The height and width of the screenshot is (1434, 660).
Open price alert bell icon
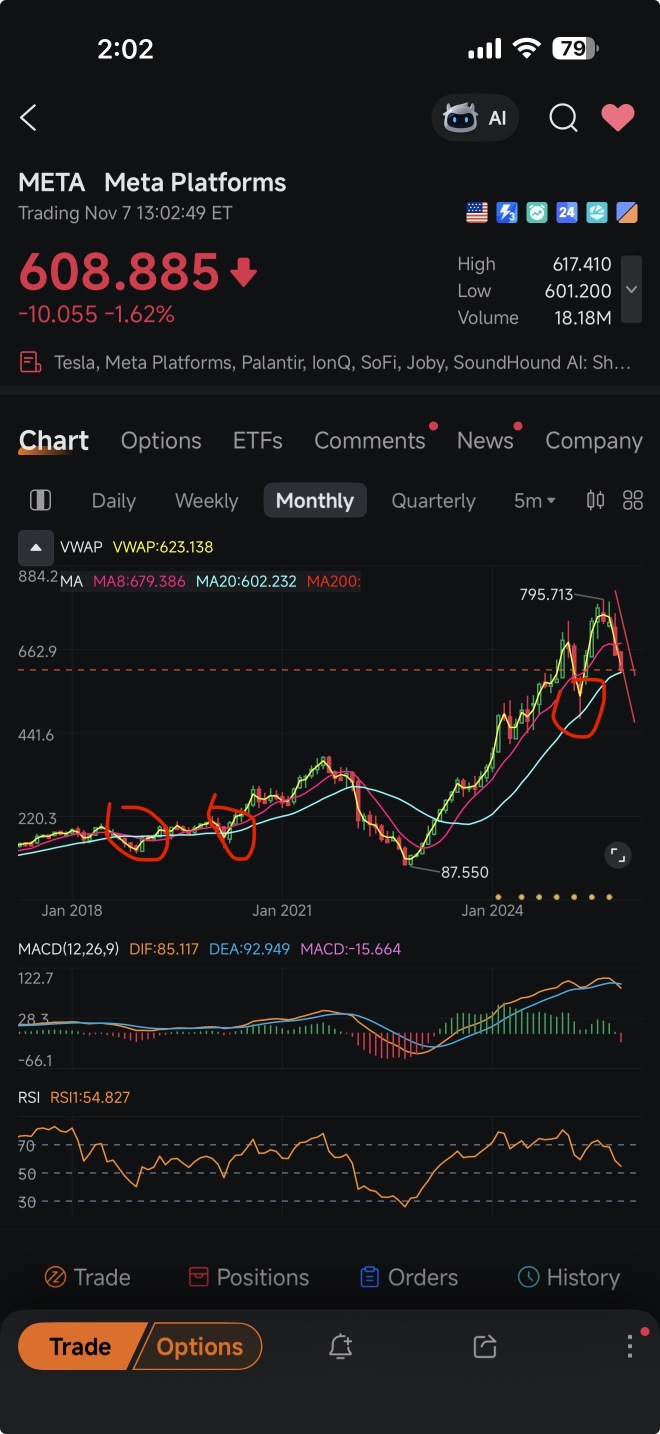click(x=340, y=1346)
